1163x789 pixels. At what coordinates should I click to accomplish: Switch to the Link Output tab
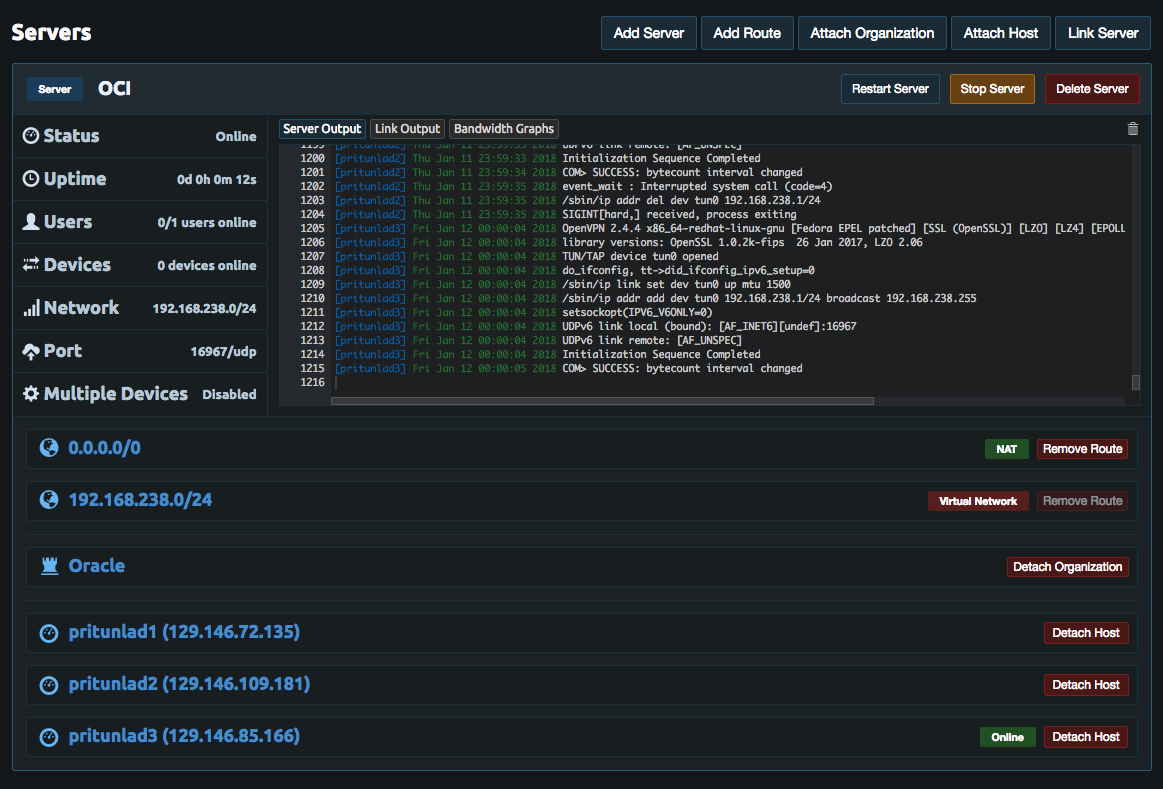tap(407, 129)
